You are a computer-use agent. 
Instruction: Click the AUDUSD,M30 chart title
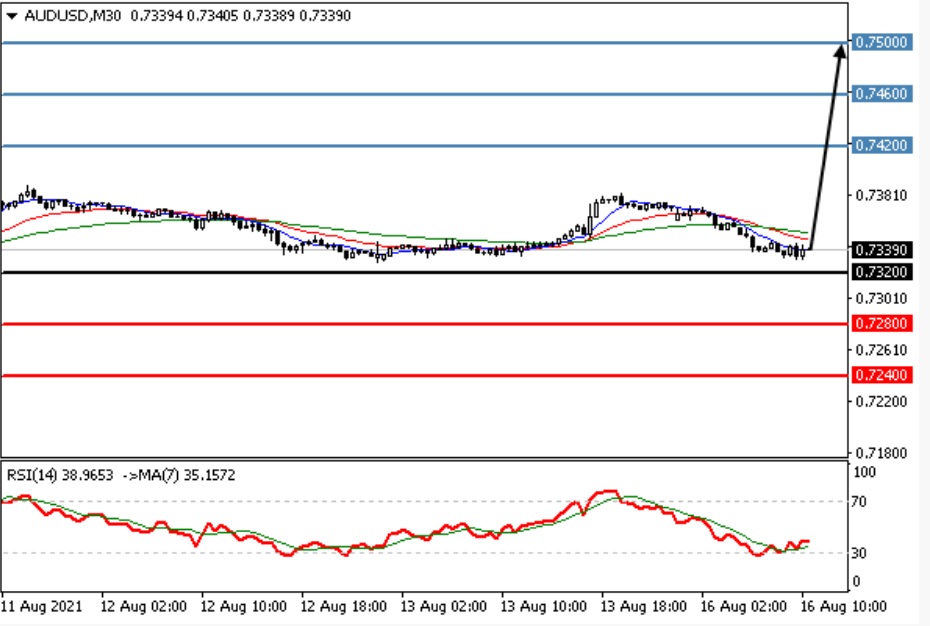(x=73, y=16)
